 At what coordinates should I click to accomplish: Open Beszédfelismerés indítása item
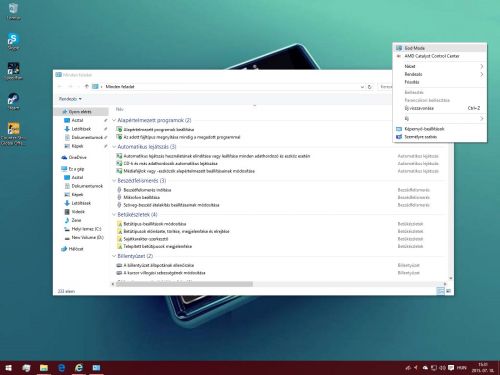pyautogui.click(x=147, y=190)
